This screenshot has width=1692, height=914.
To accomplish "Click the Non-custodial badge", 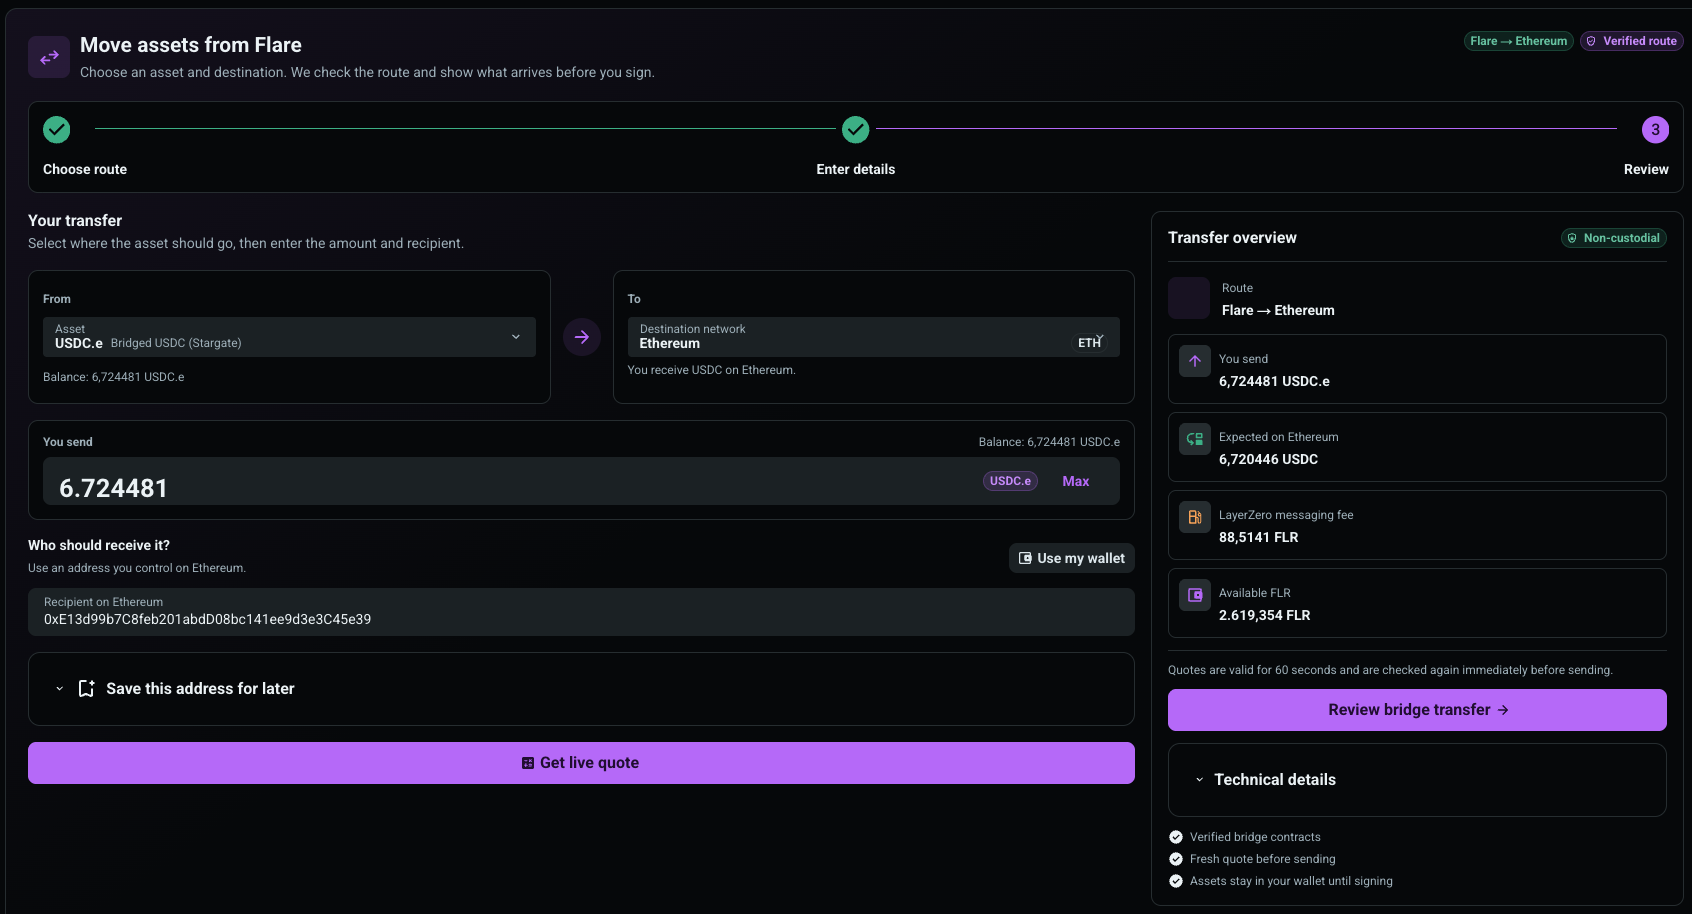I will point(1613,238).
